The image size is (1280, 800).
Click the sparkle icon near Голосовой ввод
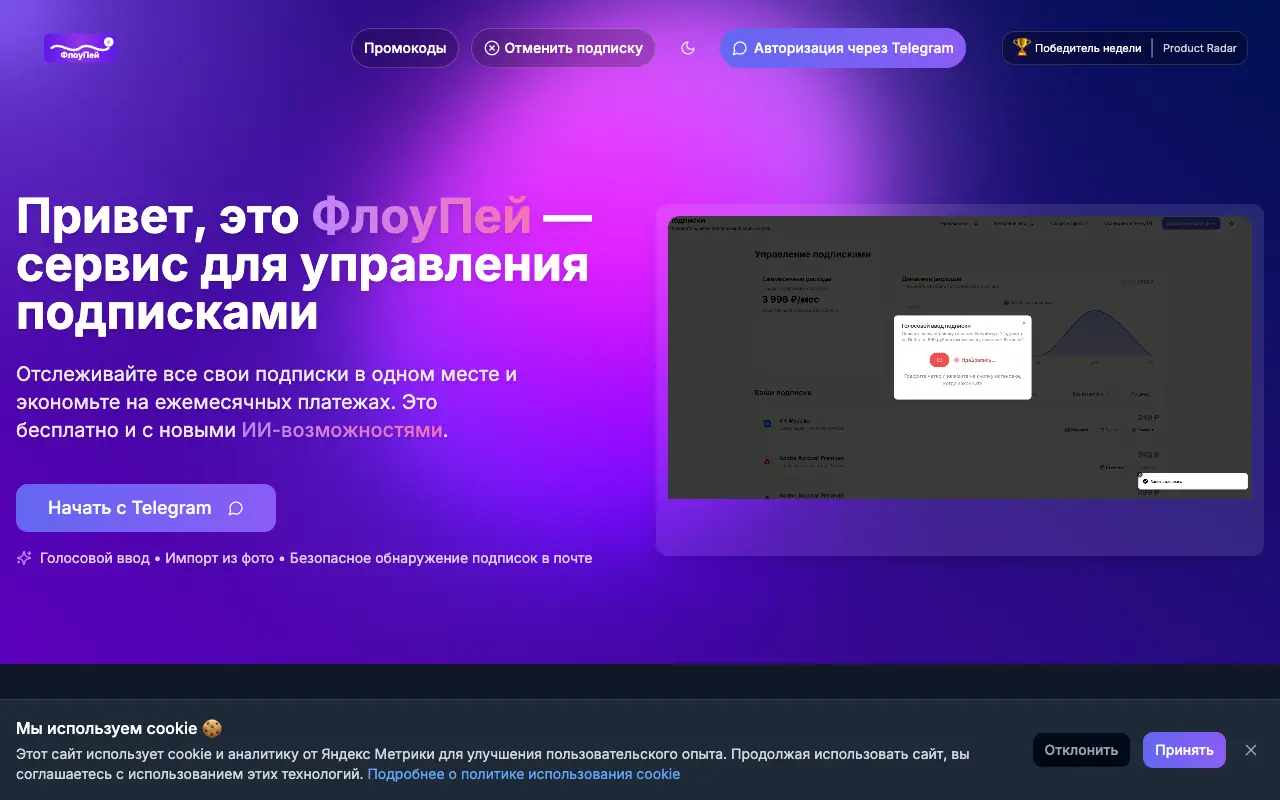coord(24,558)
